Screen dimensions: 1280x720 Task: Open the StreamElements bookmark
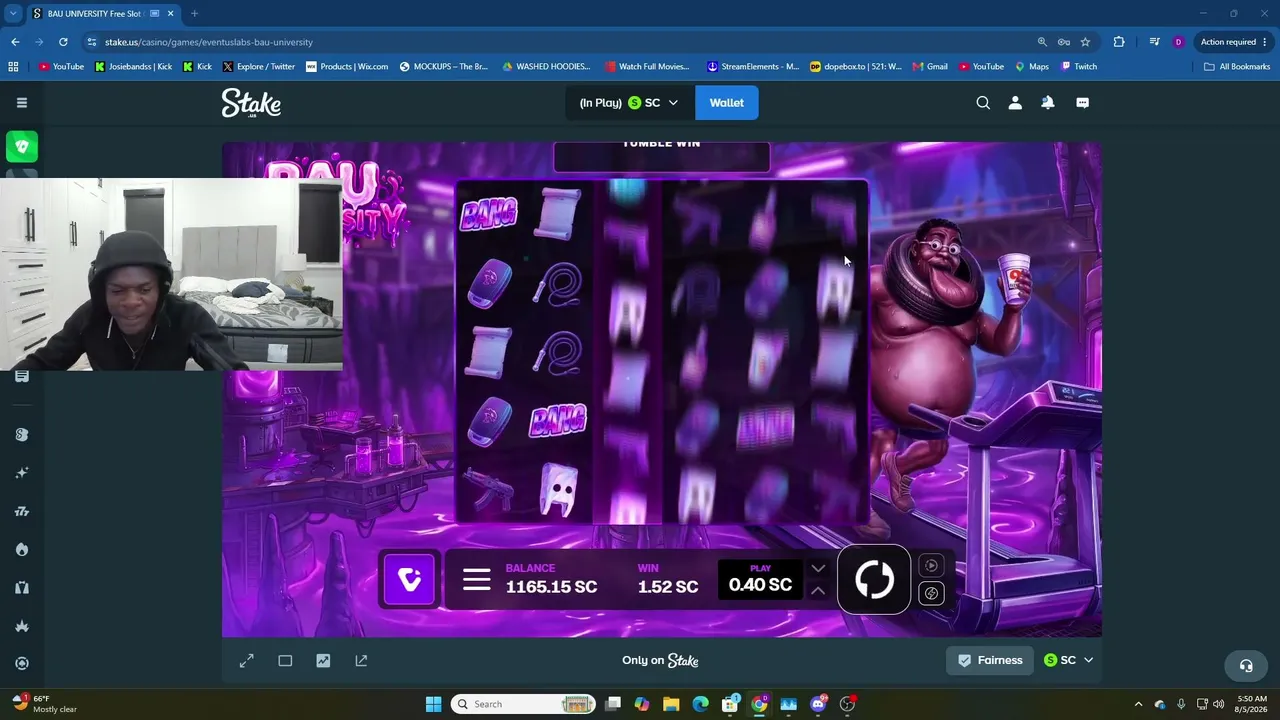tap(753, 67)
